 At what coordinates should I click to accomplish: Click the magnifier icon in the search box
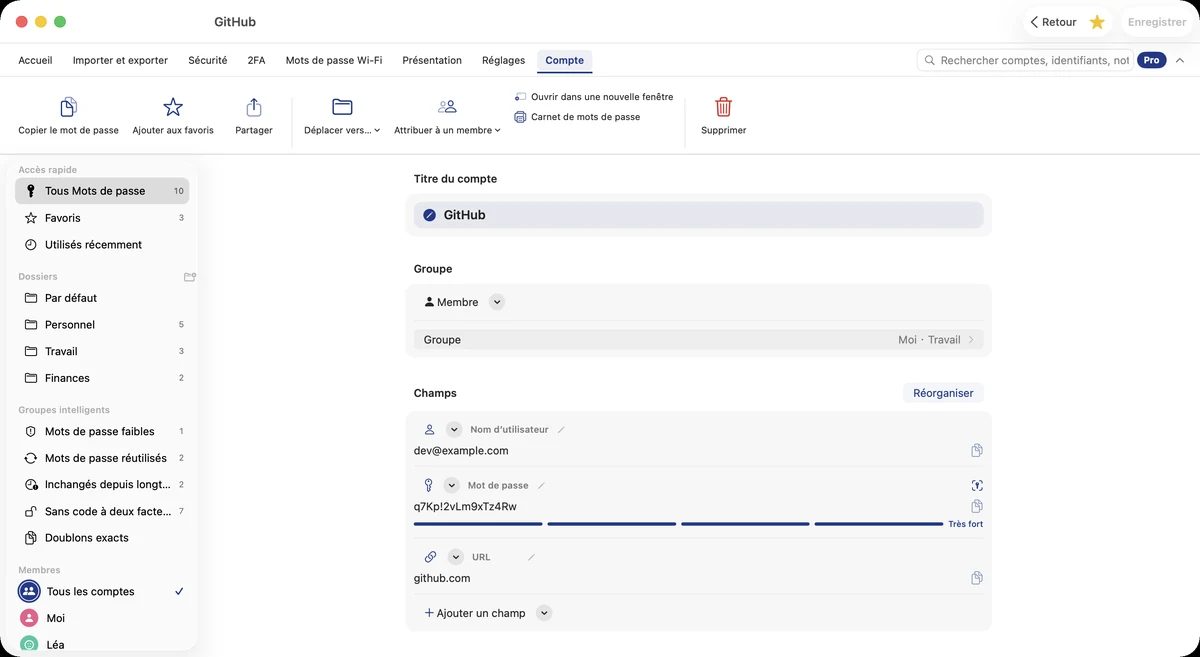[x=930, y=60]
